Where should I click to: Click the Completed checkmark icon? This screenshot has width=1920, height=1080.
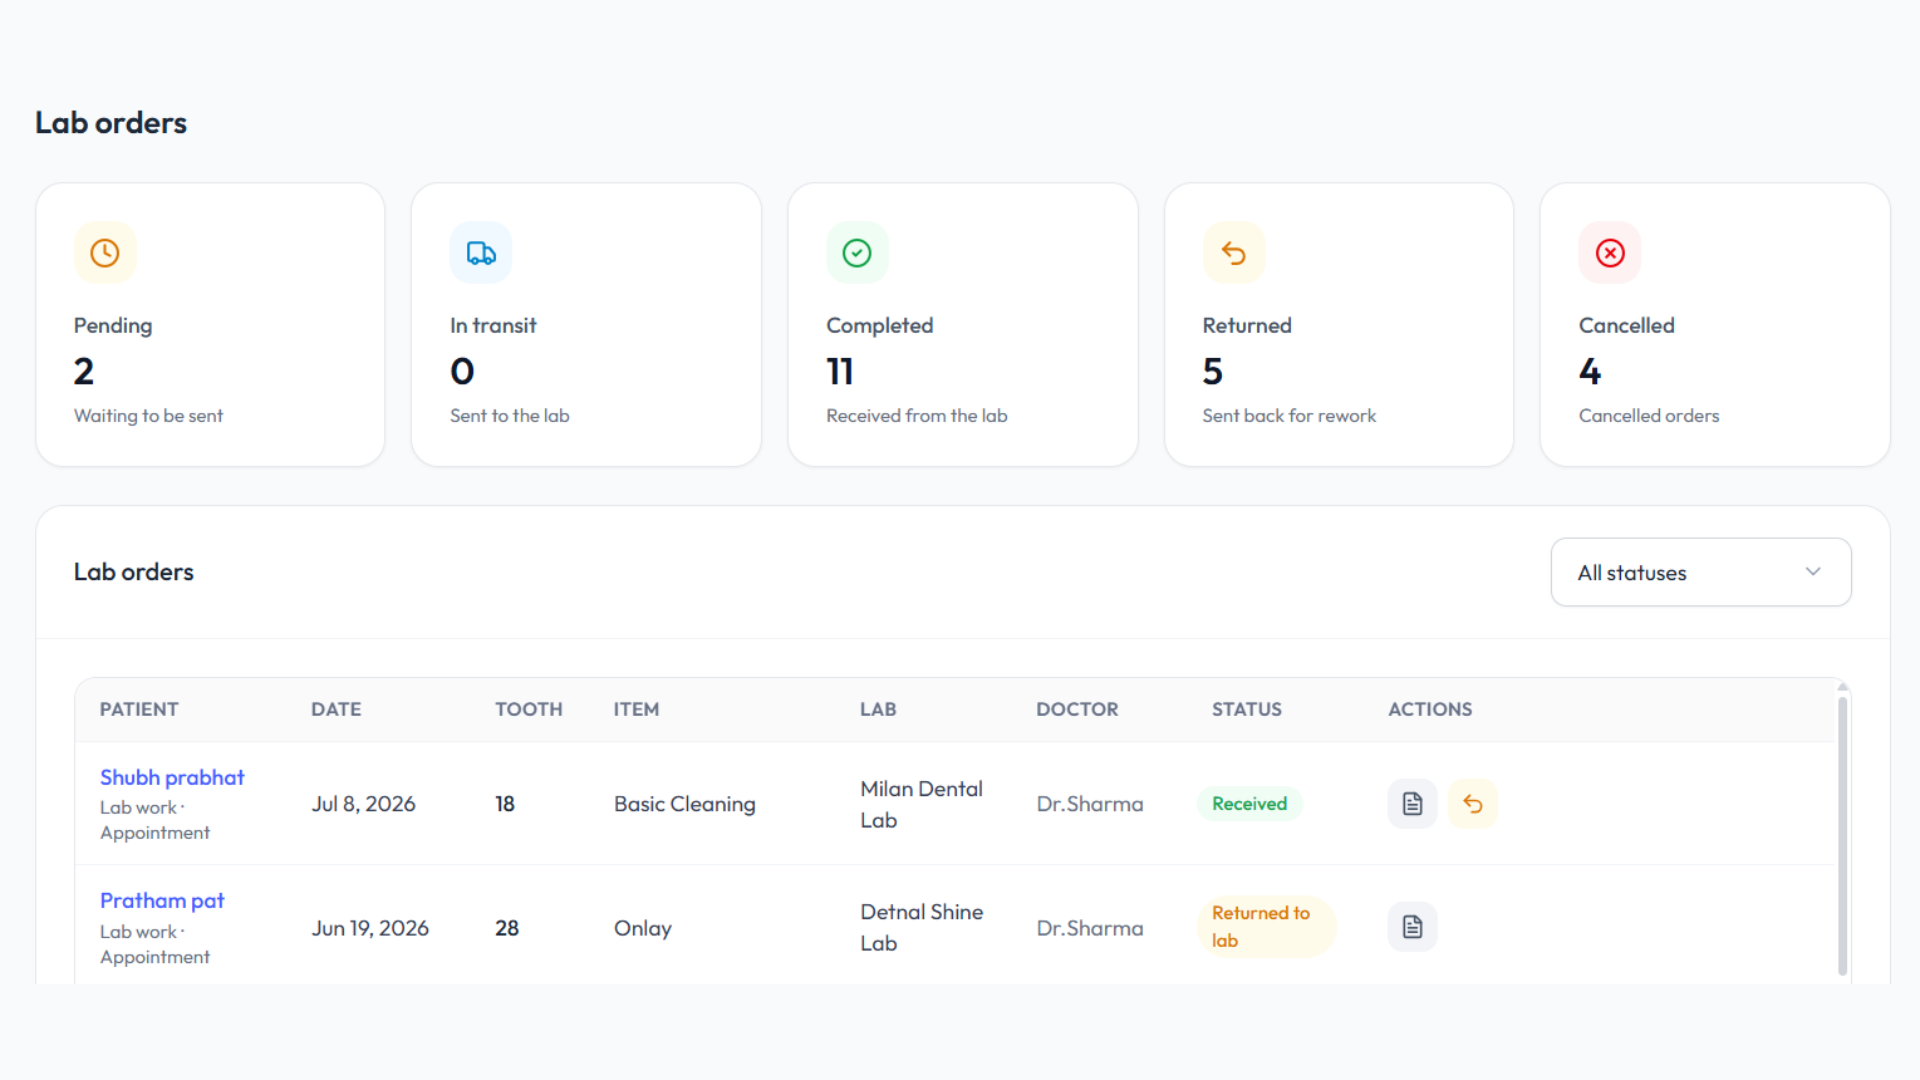[857, 253]
